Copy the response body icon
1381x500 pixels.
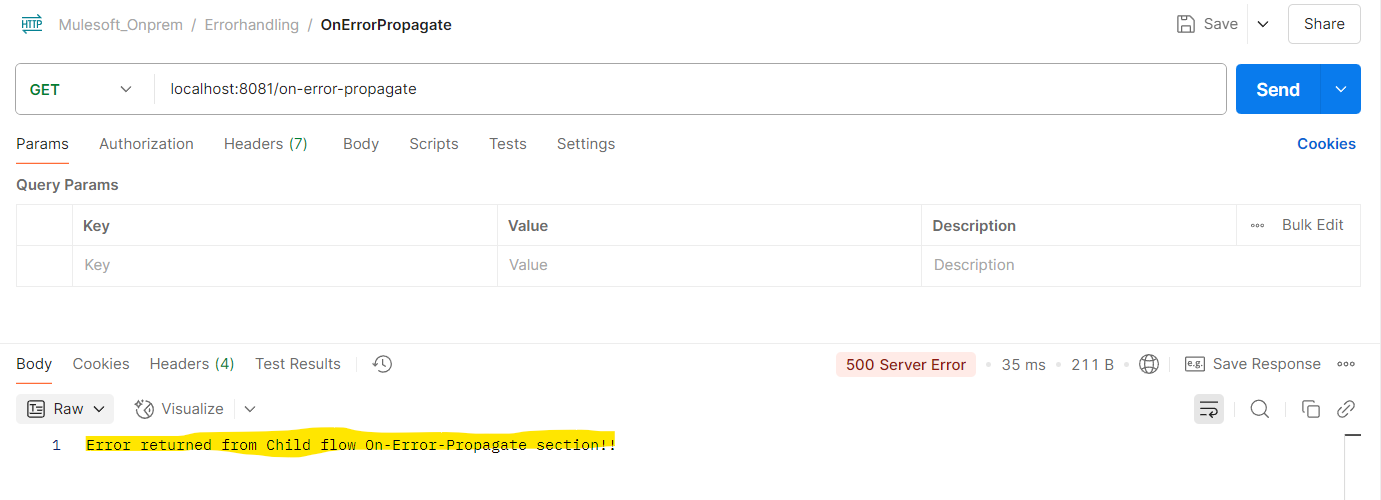pos(1310,408)
